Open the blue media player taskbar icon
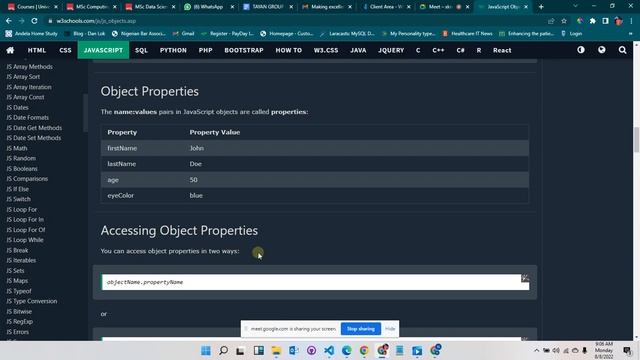 click(x=417, y=351)
